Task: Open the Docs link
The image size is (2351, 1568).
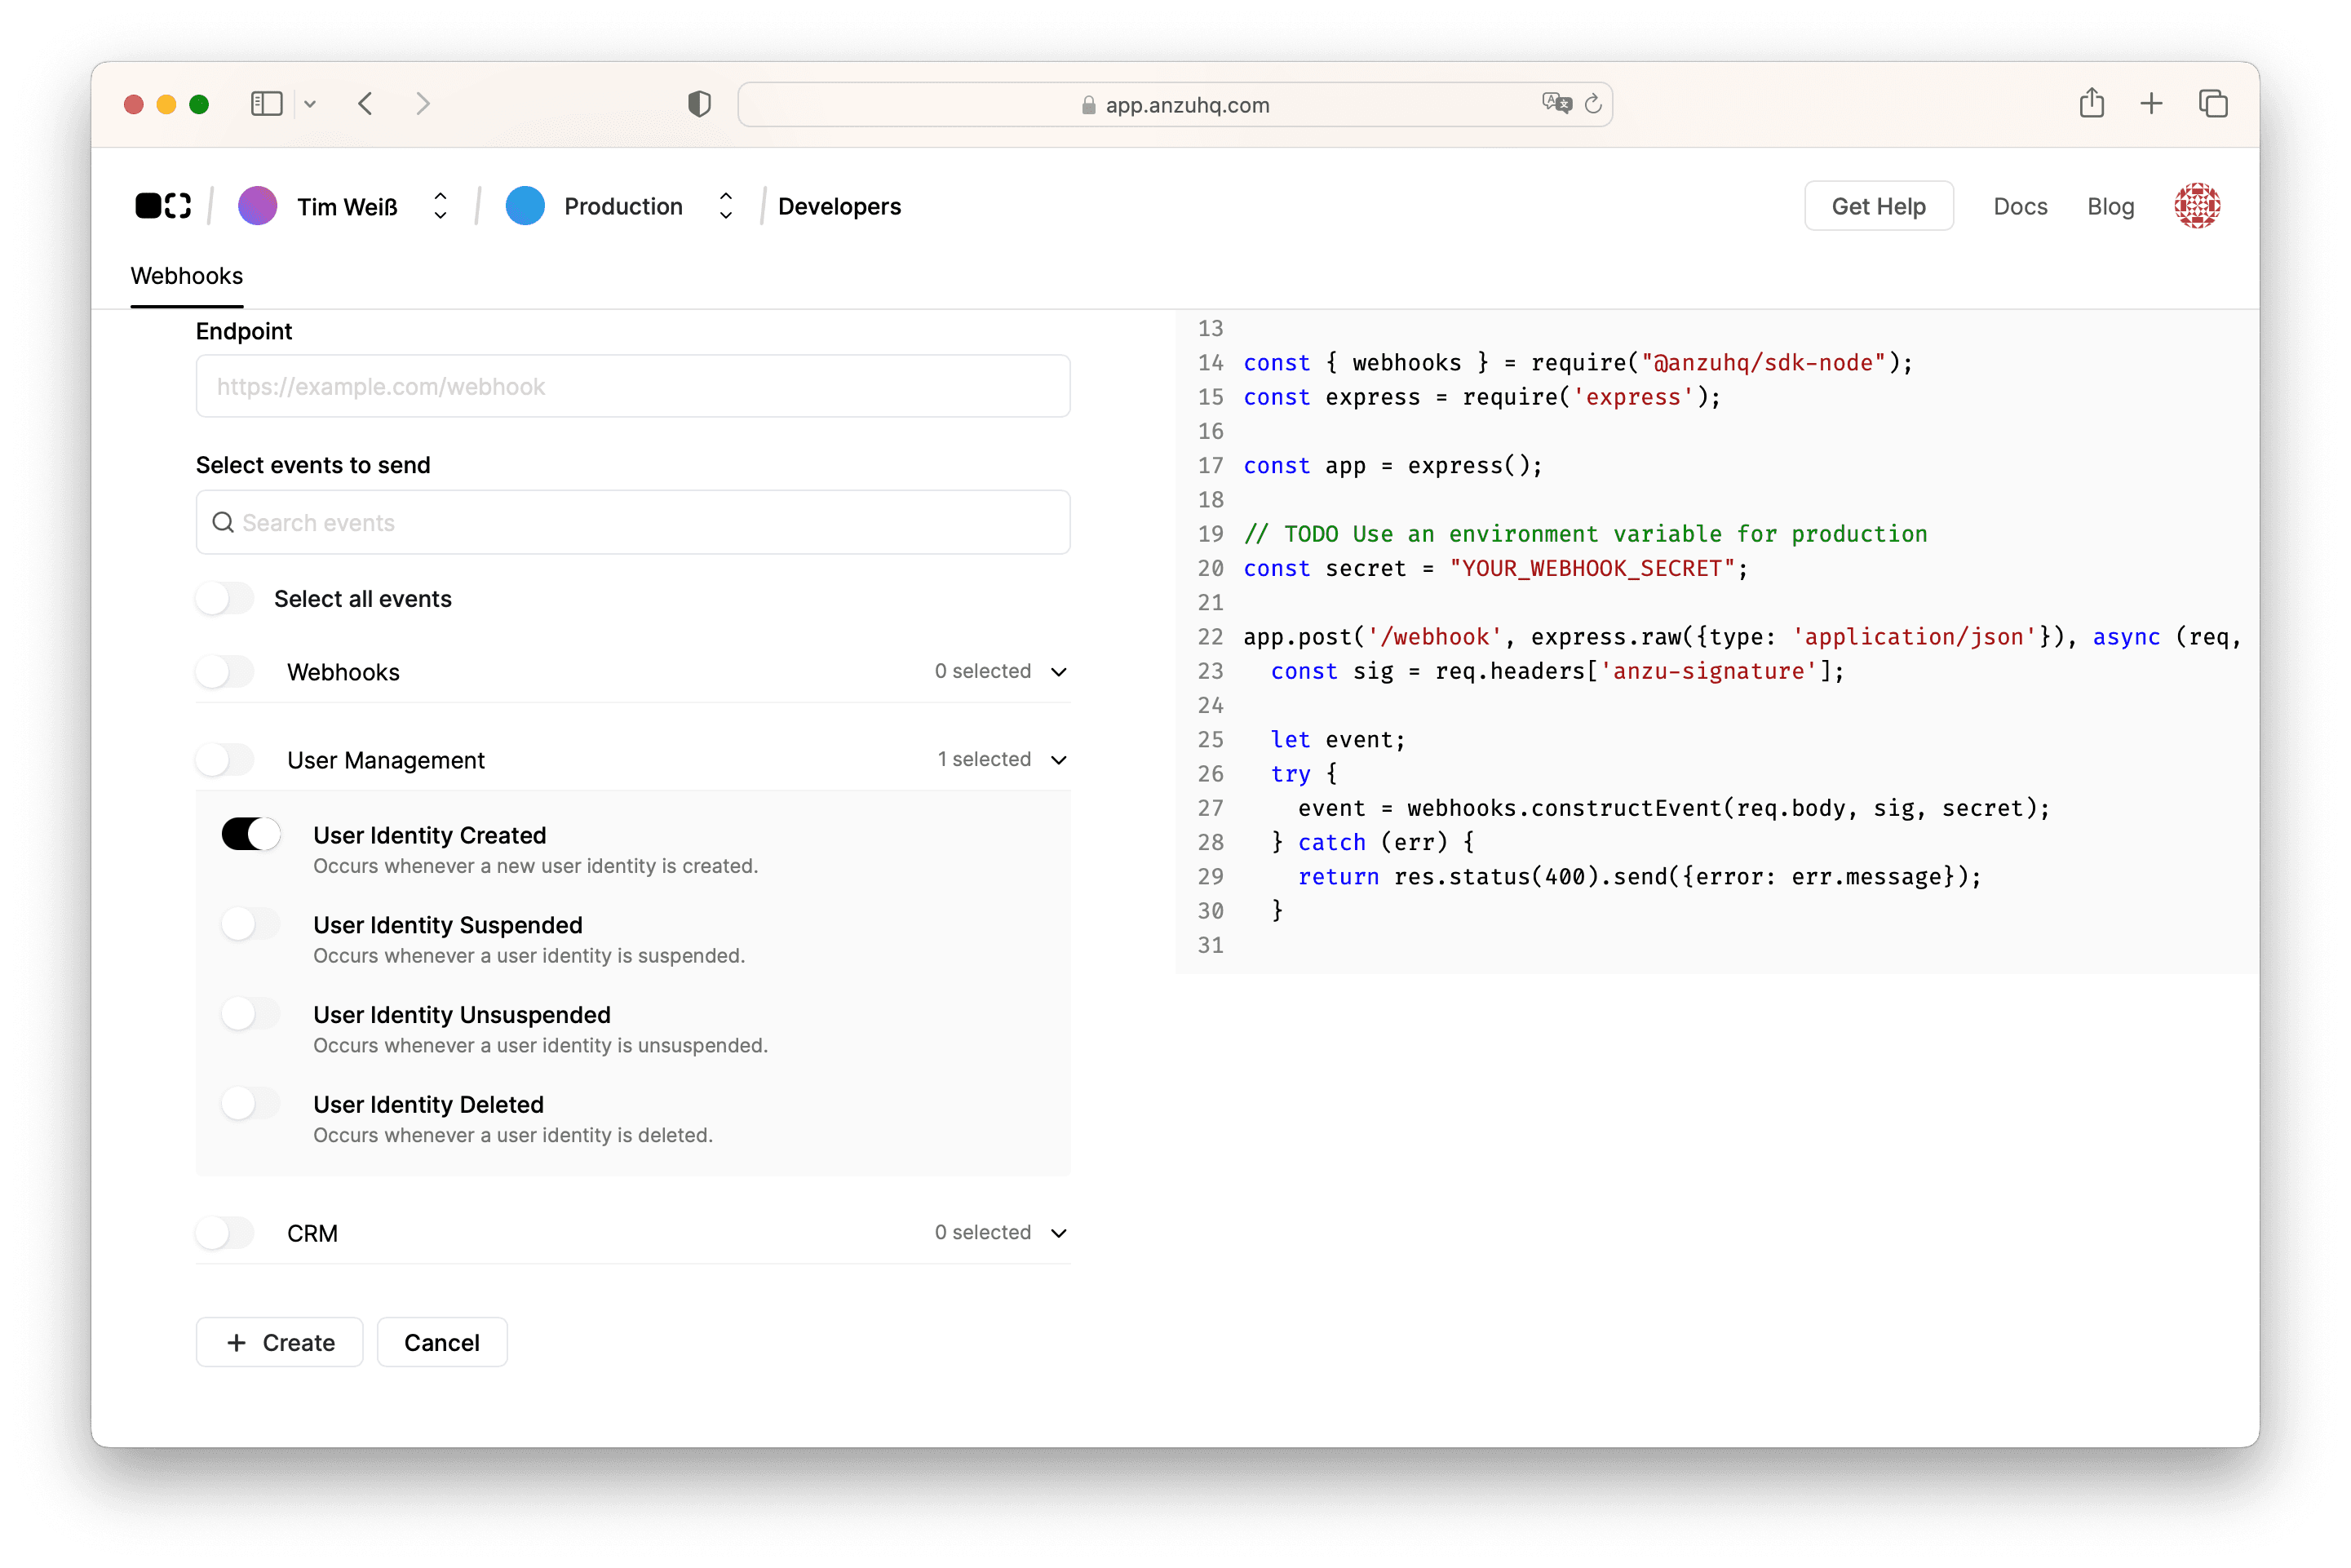Action: point(2020,206)
